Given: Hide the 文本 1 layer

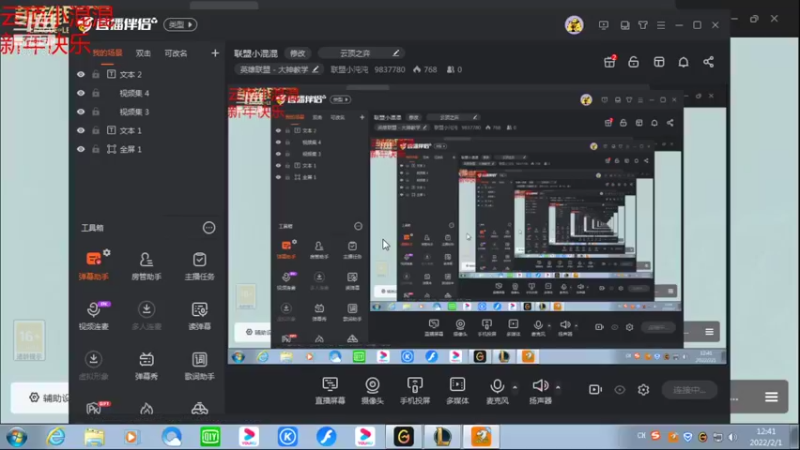Looking at the screenshot, I should pos(81,131).
